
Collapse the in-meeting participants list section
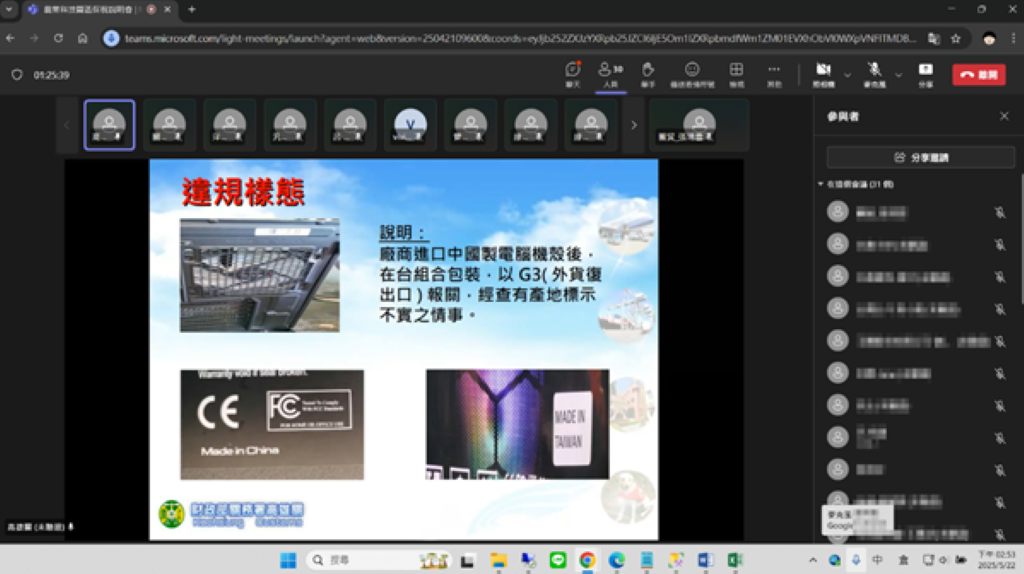(x=821, y=185)
